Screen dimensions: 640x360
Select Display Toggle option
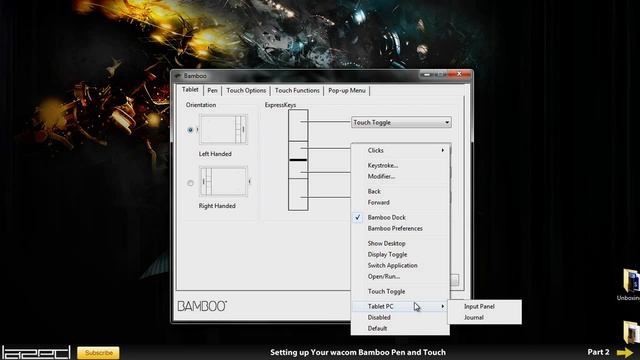point(400,254)
